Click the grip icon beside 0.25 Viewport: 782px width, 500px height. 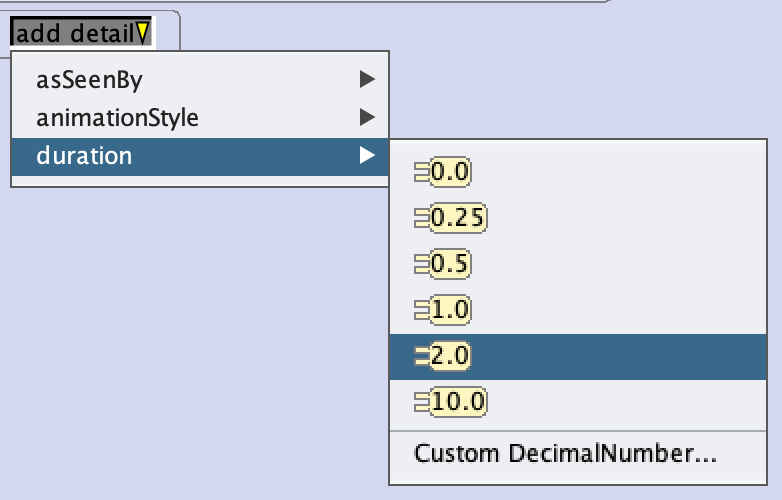pyautogui.click(x=420, y=218)
